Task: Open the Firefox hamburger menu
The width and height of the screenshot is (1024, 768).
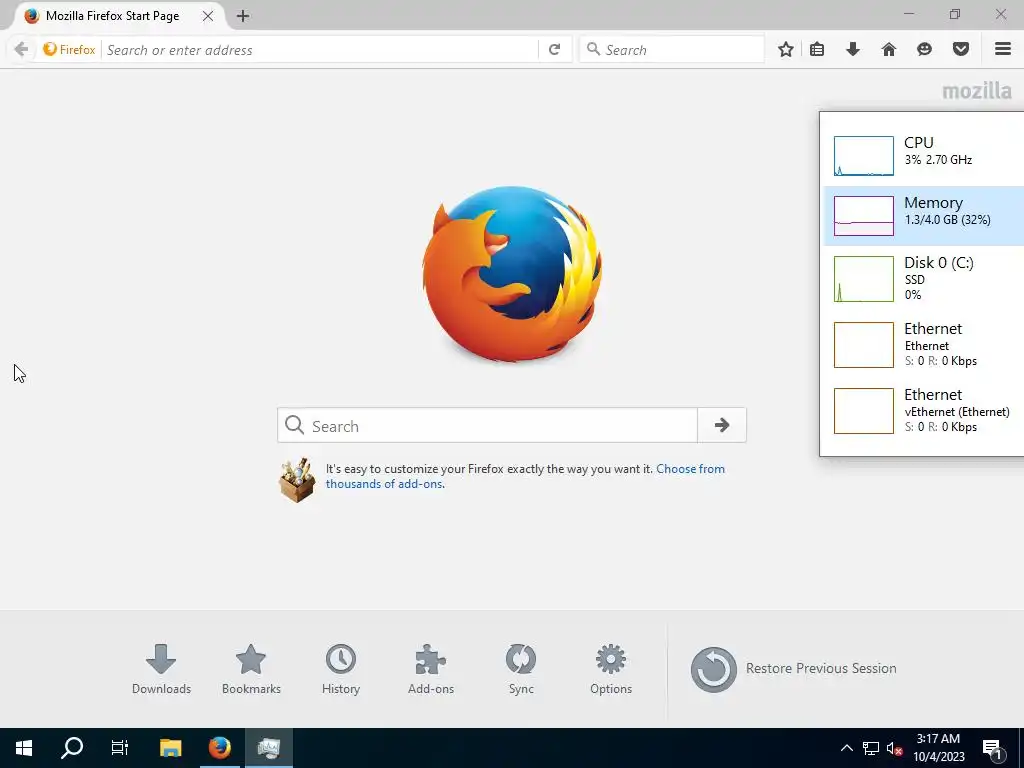Action: pos(1003,49)
